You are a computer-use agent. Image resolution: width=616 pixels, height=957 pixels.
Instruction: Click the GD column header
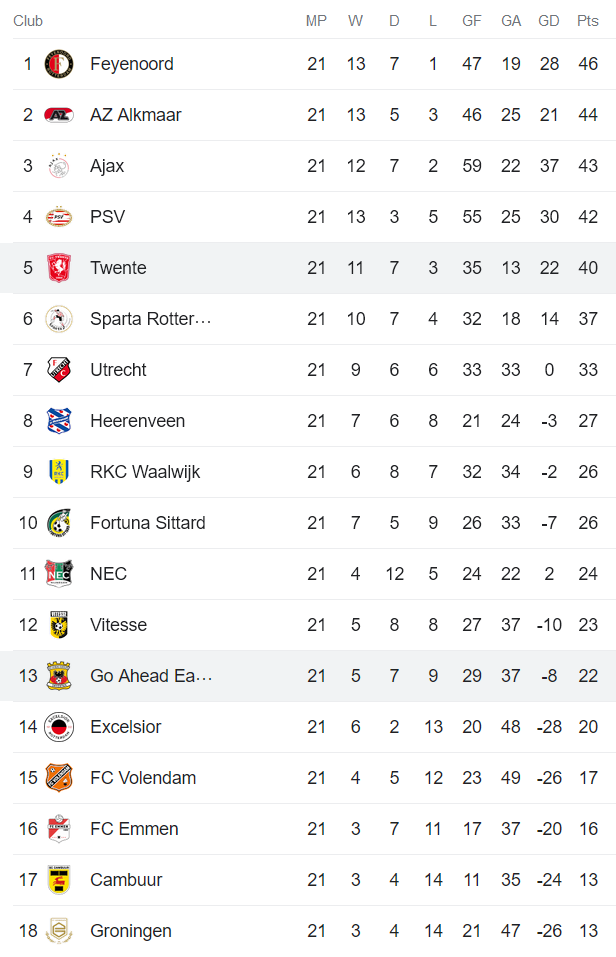[x=549, y=21]
